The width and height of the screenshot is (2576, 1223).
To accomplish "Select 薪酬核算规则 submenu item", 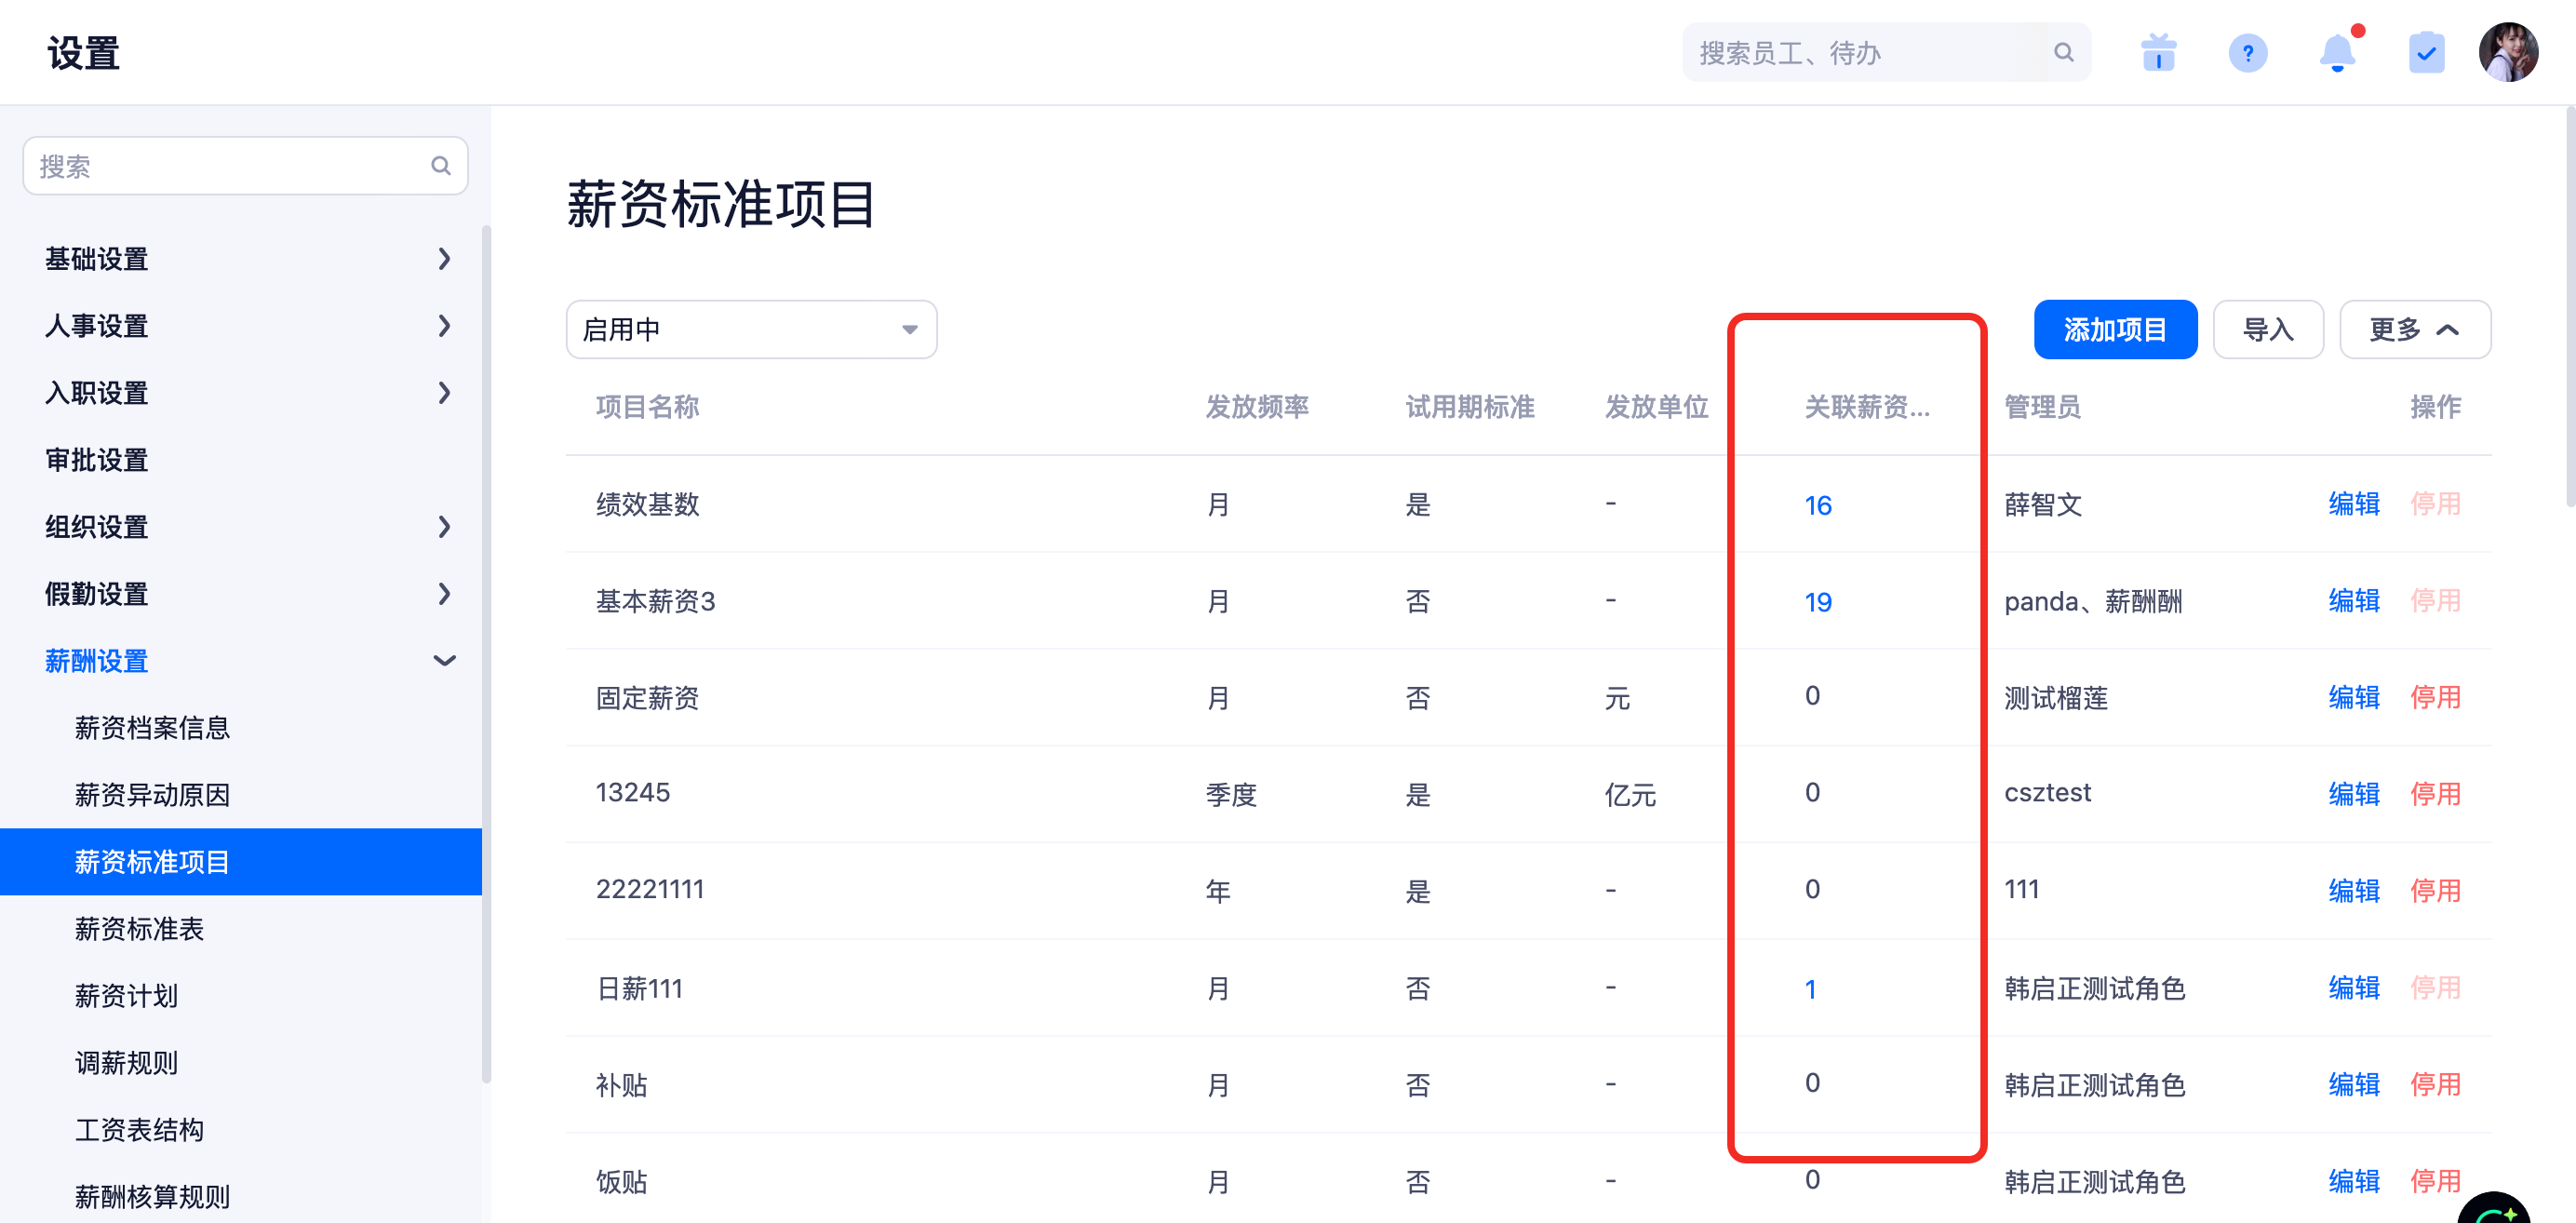I will point(152,1197).
